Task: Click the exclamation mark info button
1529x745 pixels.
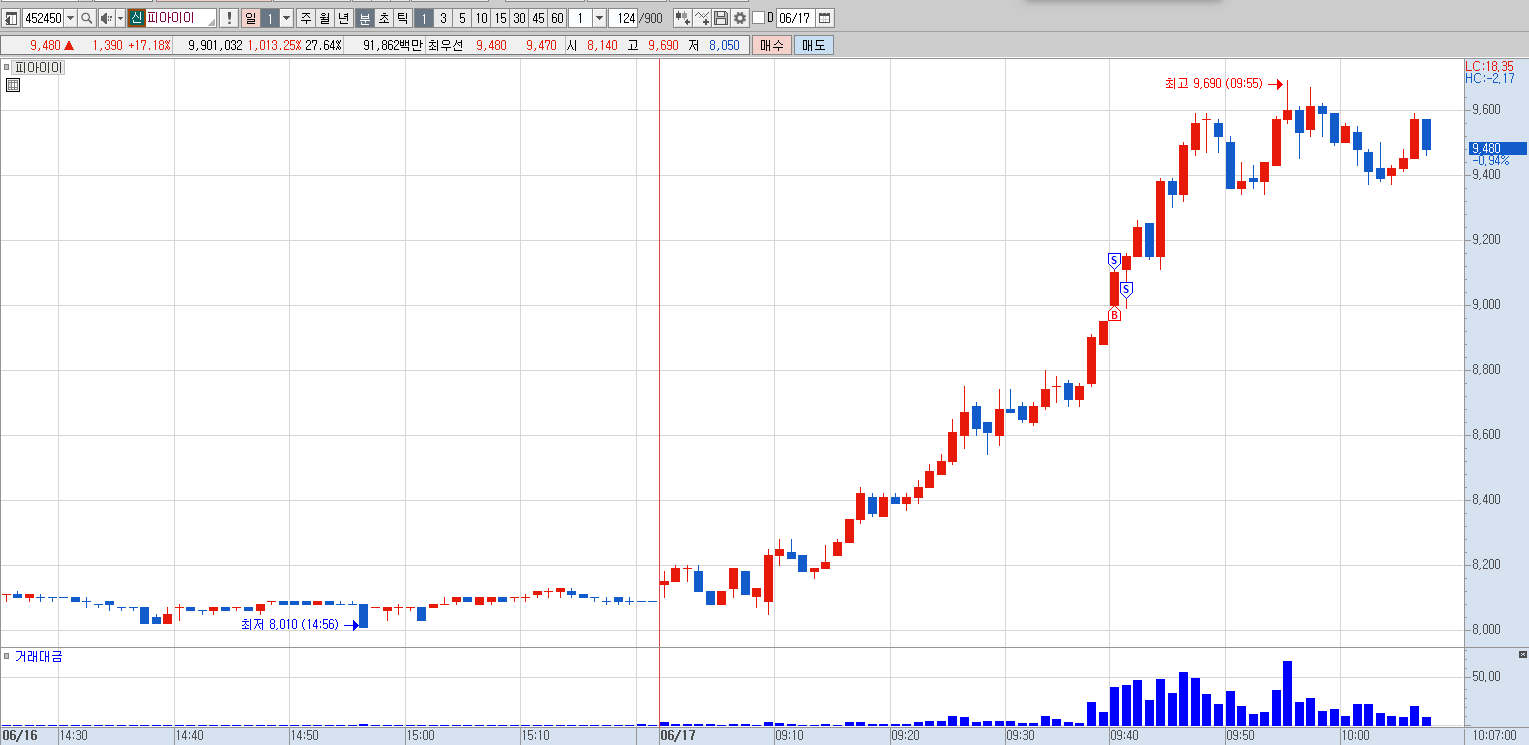Action: pos(229,18)
